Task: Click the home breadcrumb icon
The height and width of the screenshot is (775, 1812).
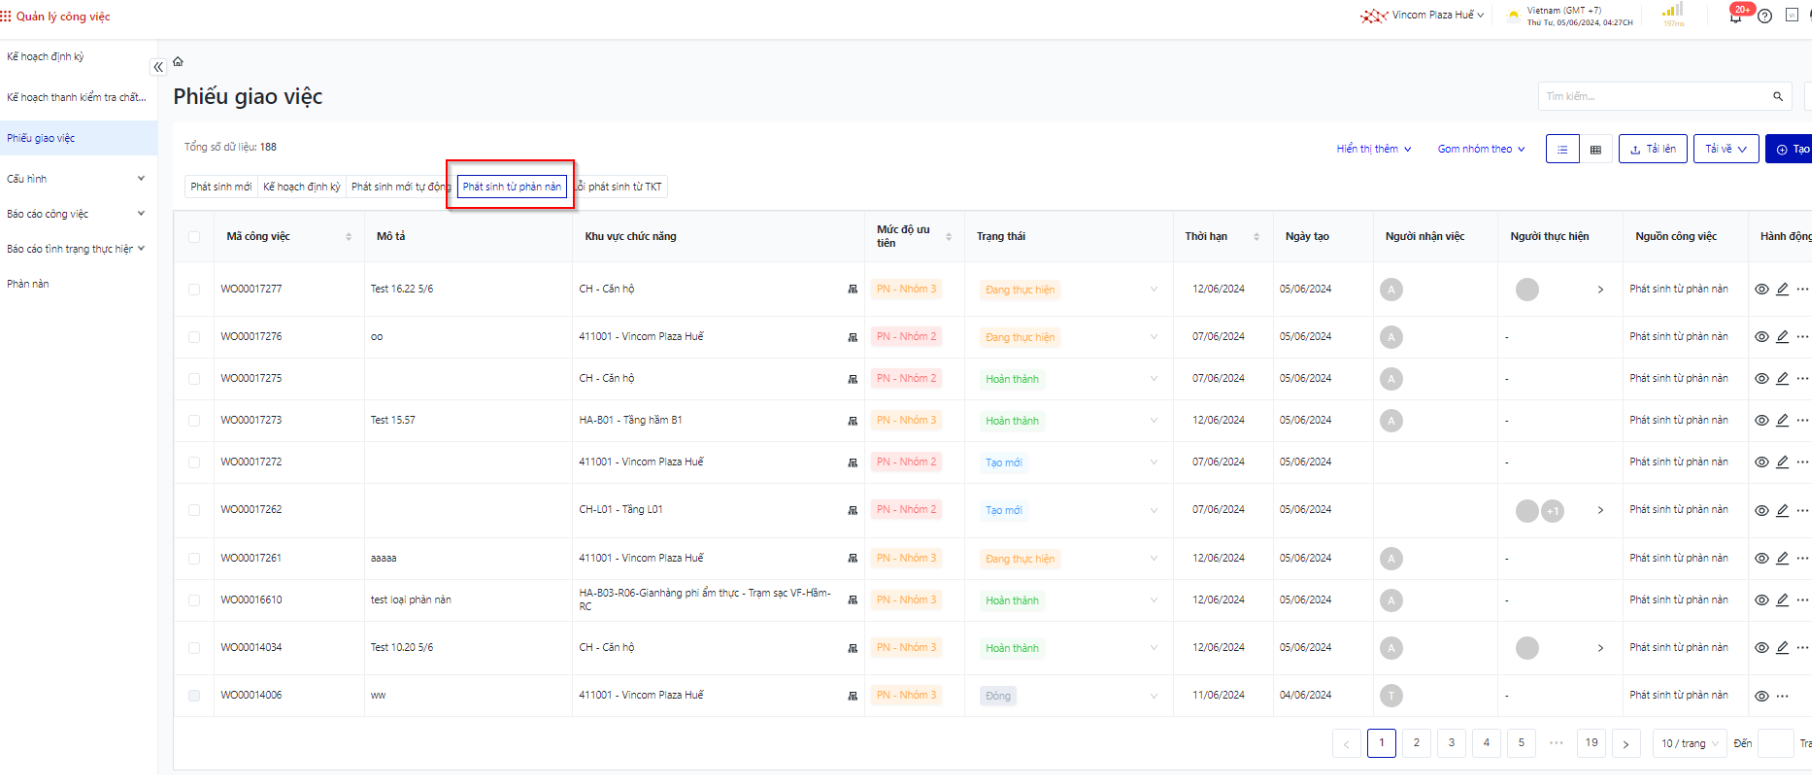Action: (178, 62)
